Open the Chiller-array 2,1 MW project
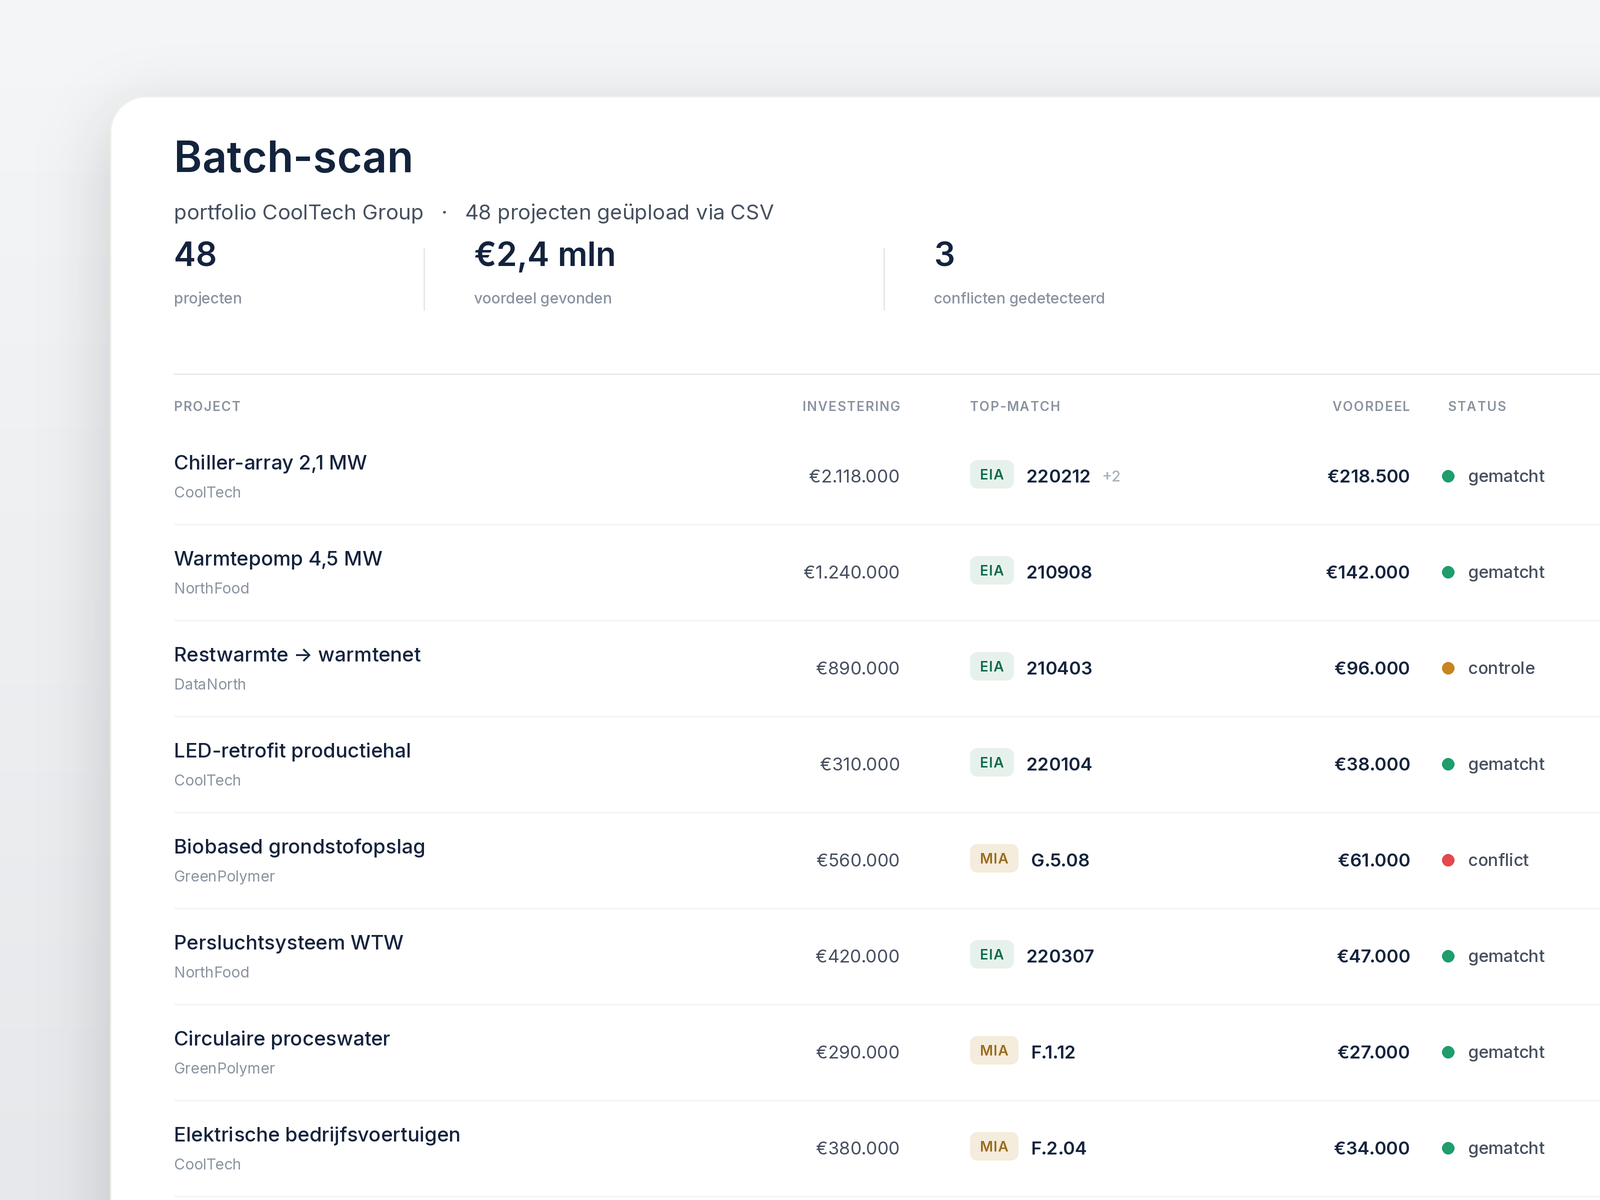1600x1200 pixels. (x=270, y=463)
